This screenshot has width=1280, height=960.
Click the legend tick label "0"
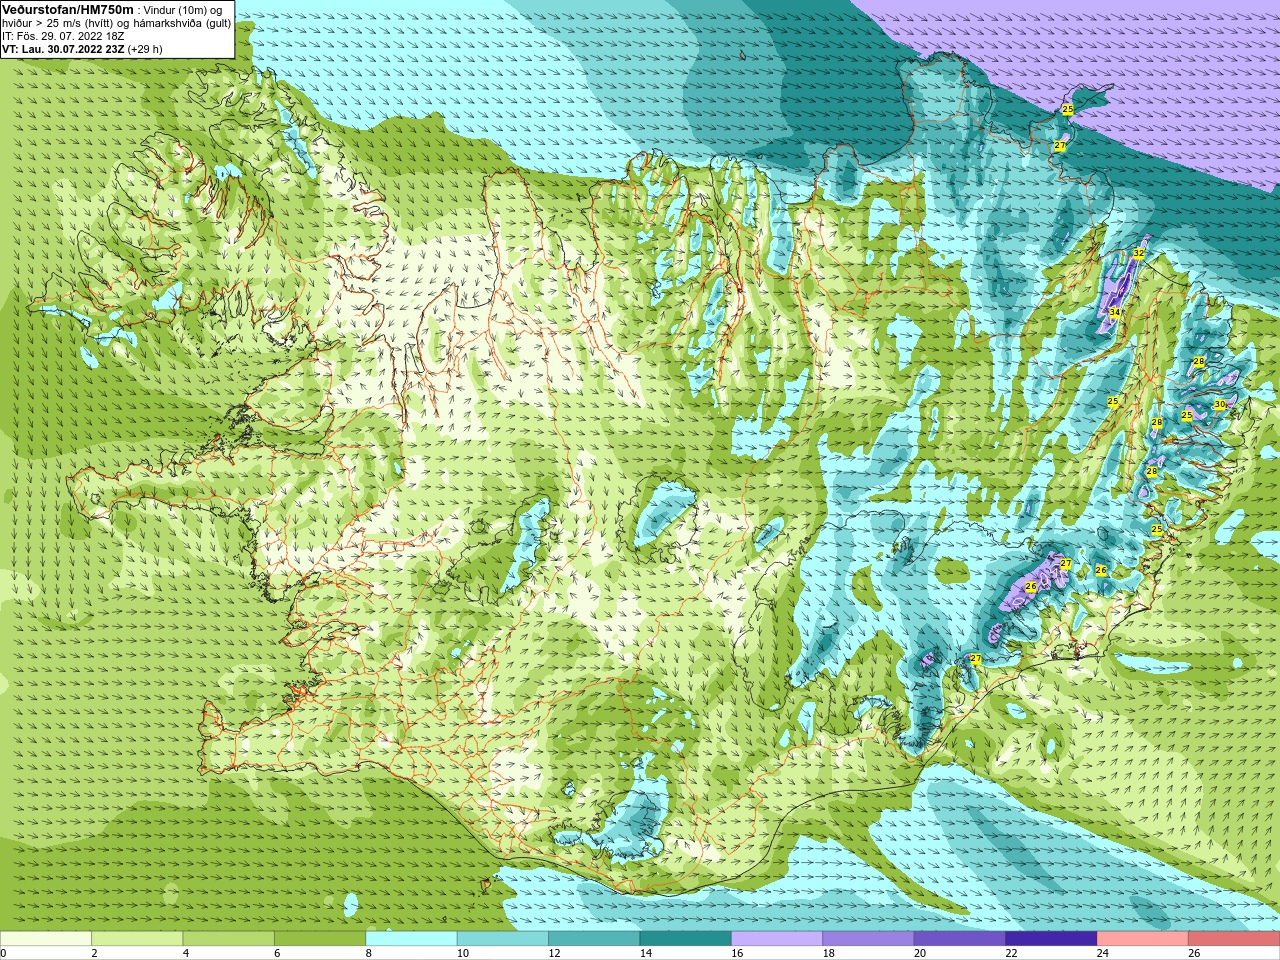[3, 953]
